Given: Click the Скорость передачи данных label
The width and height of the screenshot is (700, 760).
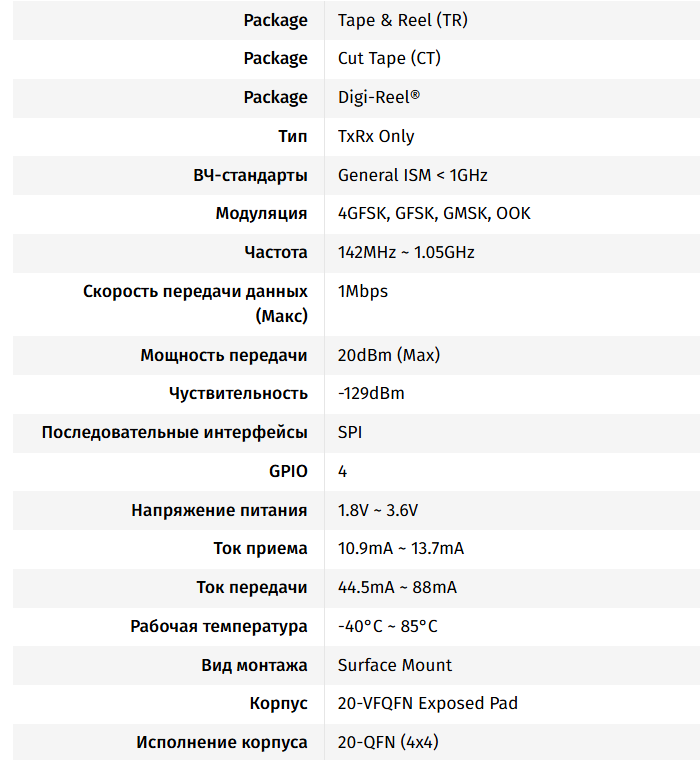Looking at the screenshot, I should point(195,292).
